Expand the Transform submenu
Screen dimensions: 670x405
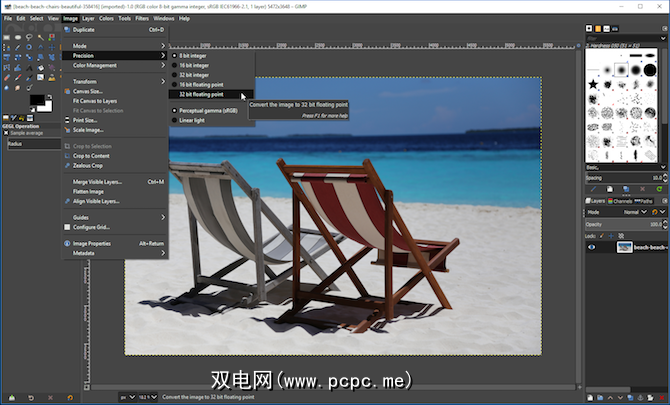coord(85,81)
